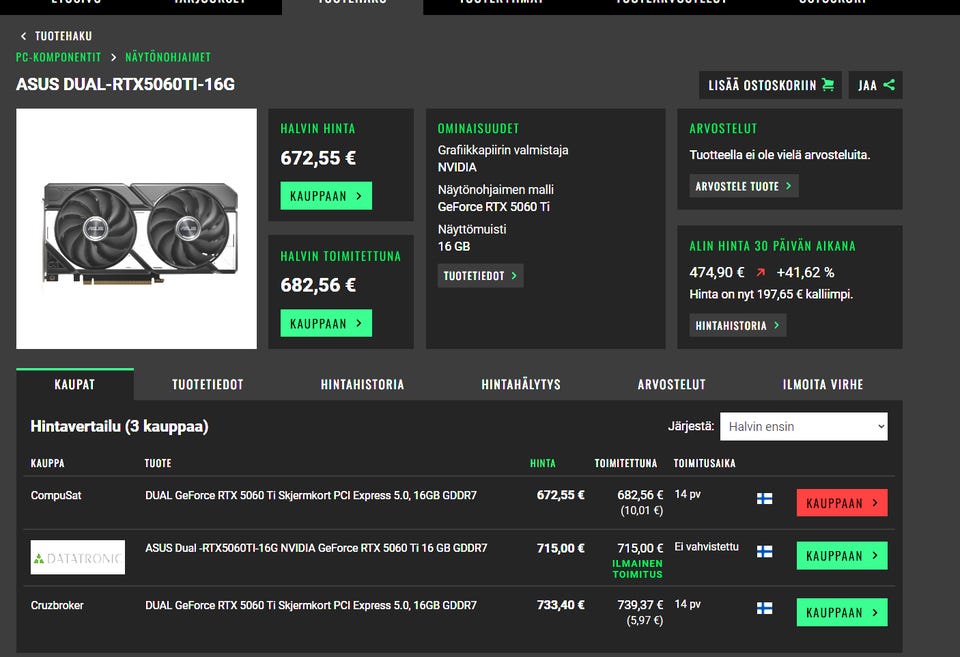Click Kauppaan button for Cruzbroker
This screenshot has width=960, height=657.
[x=842, y=612]
